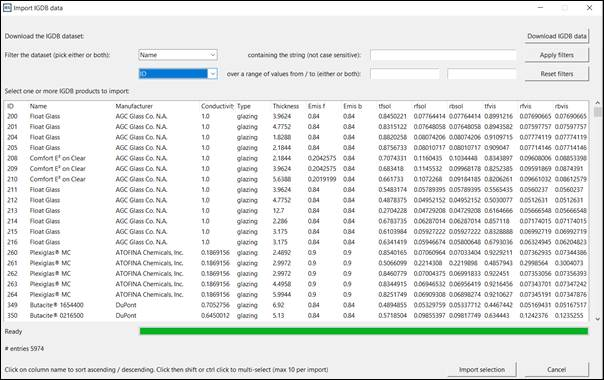The image size is (604, 380).
Task: Expand the ID range filter dropdown arrow
Action: 212,74
